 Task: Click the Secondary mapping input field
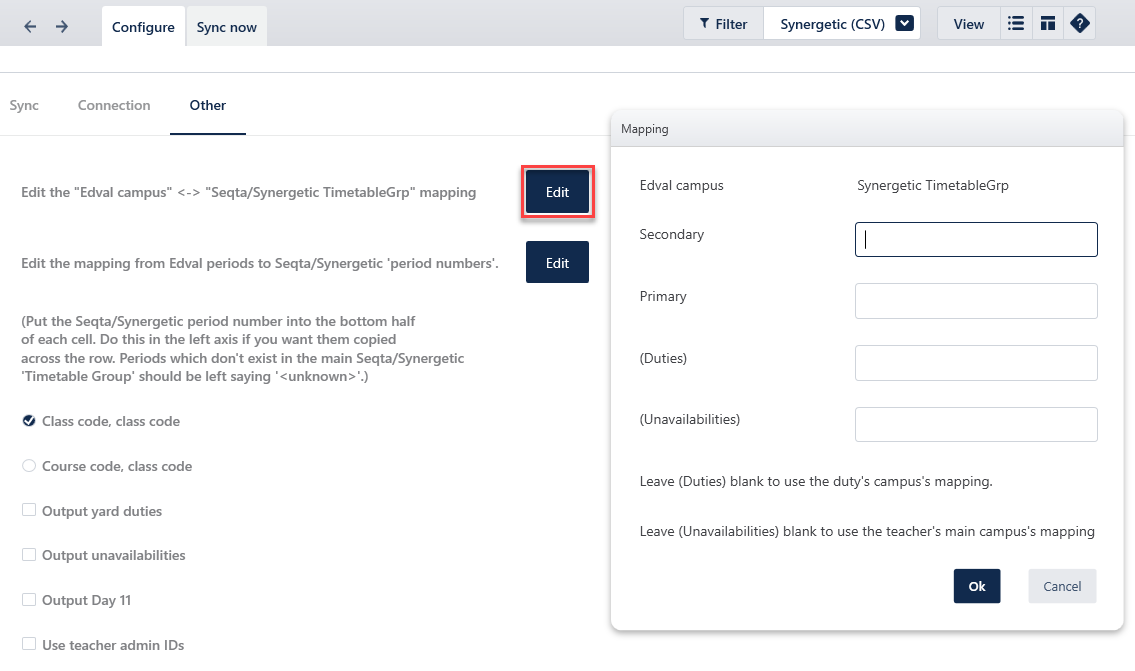tap(976, 240)
